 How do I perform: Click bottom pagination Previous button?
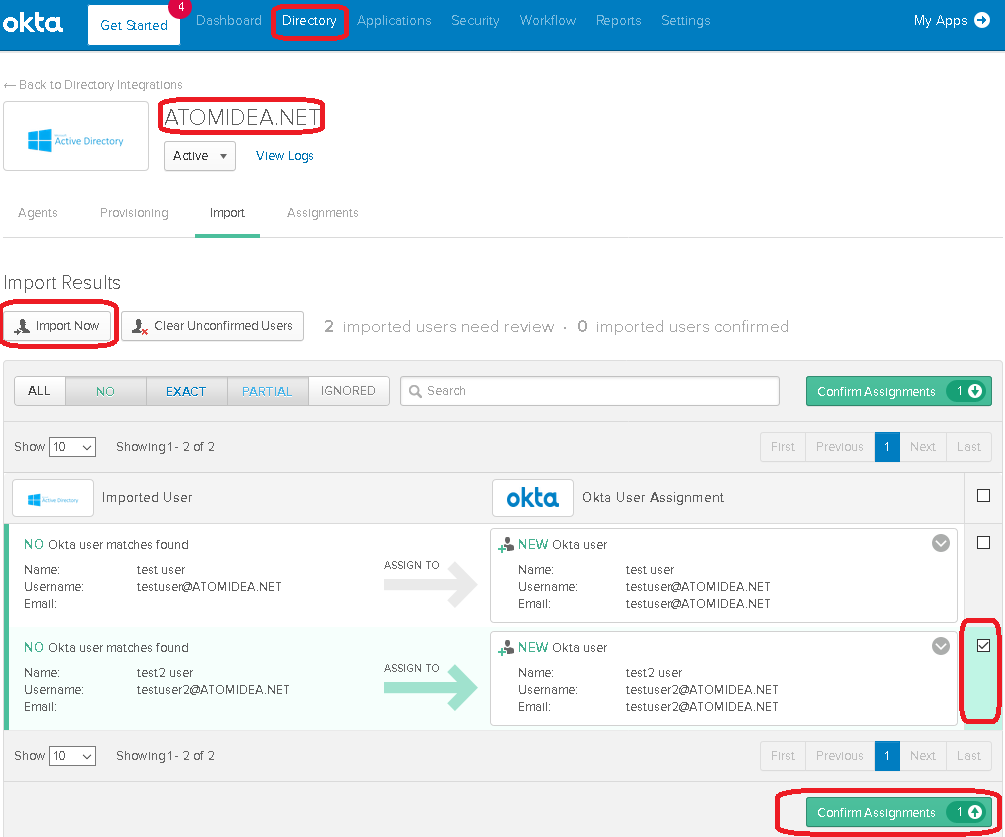pyautogui.click(x=840, y=756)
